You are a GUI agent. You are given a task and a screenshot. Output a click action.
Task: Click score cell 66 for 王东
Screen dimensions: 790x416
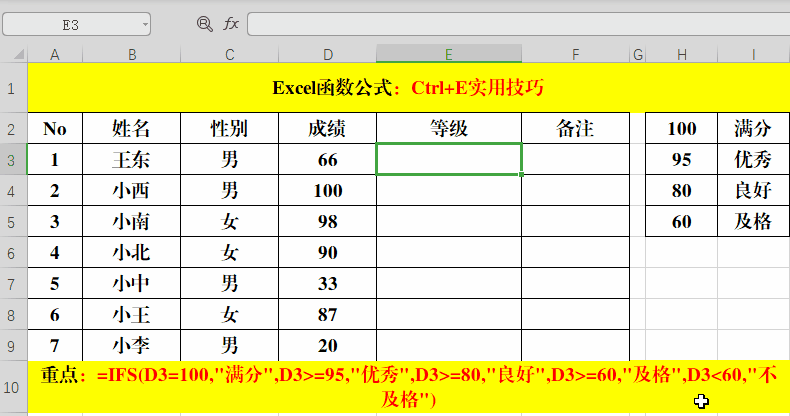(x=327, y=160)
